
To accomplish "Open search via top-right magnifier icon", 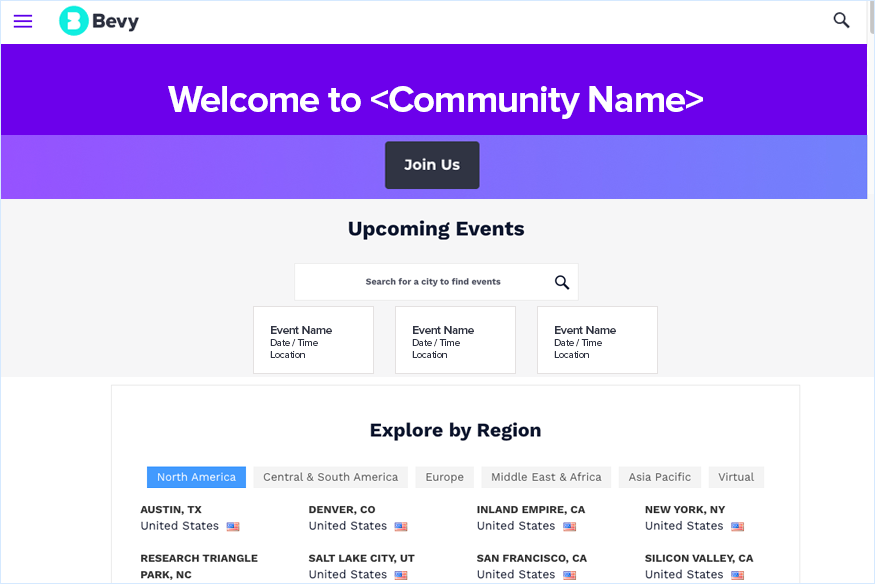I will (x=841, y=20).
